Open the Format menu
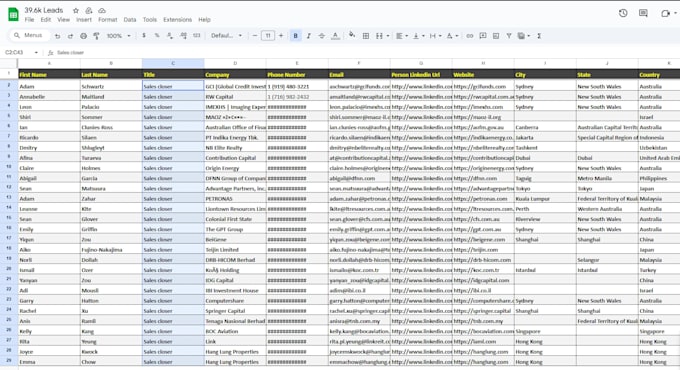Image resolution: width=680 pixels, height=370 pixels. pos(108,20)
